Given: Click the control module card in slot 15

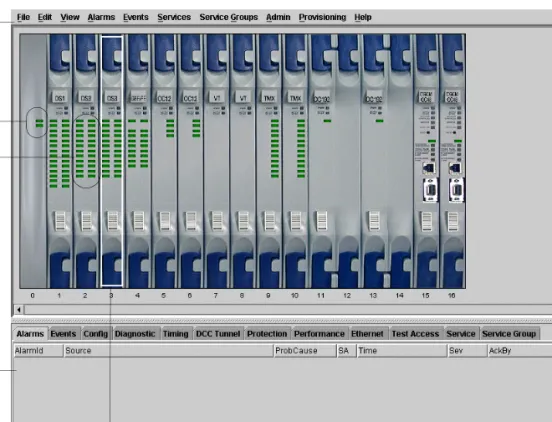Looking at the screenshot, I should coord(426,161).
